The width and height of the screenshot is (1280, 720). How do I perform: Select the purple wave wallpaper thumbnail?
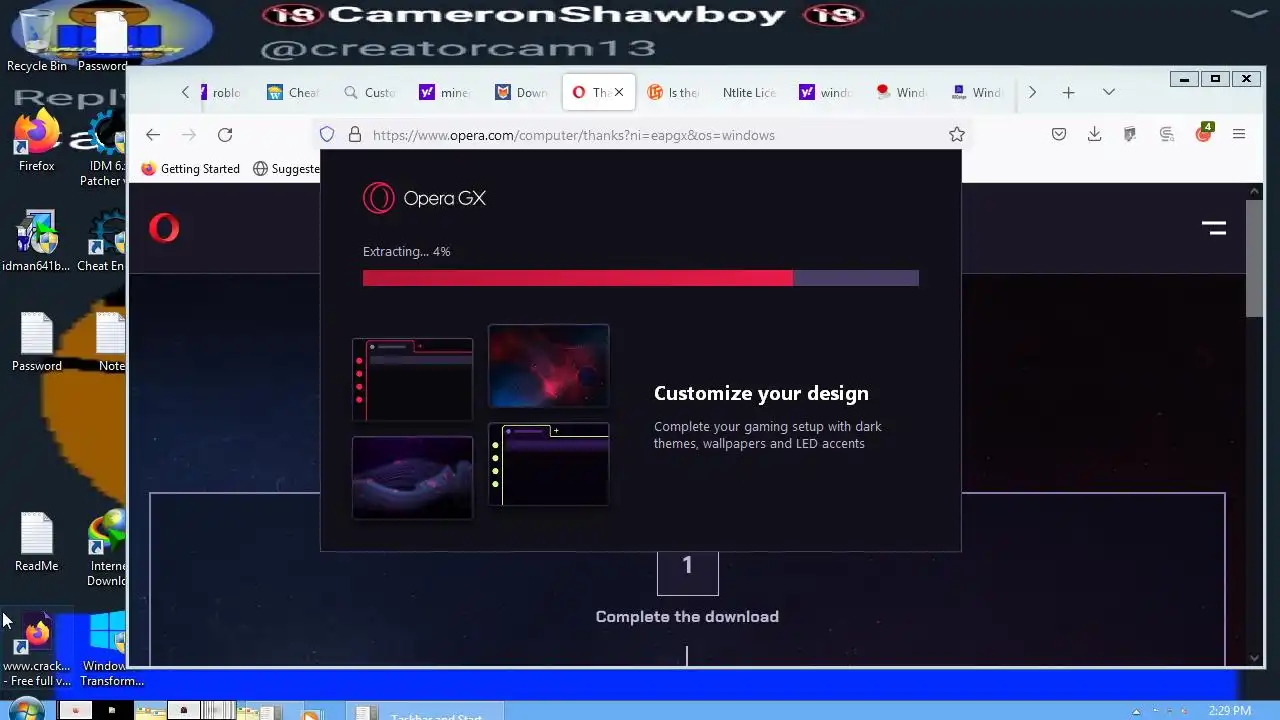(412, 477)
